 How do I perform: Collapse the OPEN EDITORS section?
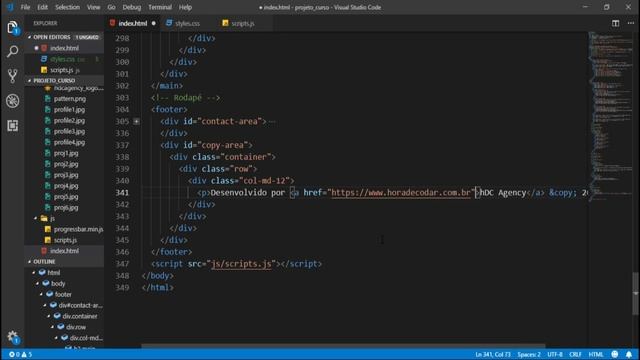coord(29,37)
